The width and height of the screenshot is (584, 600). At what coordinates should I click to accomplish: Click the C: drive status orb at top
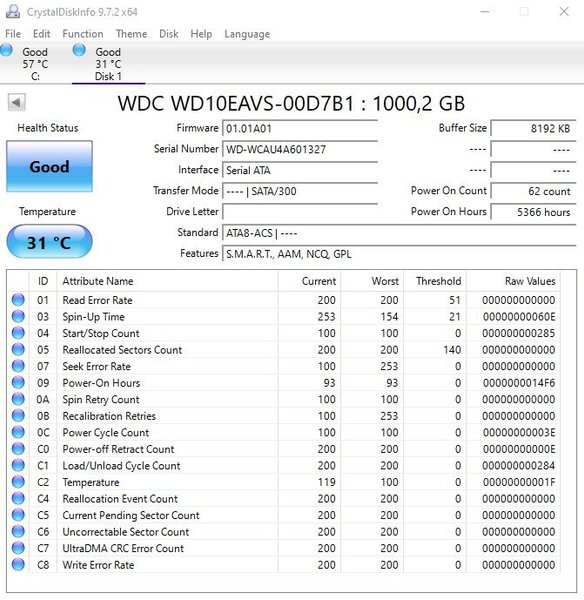point(6,50)
